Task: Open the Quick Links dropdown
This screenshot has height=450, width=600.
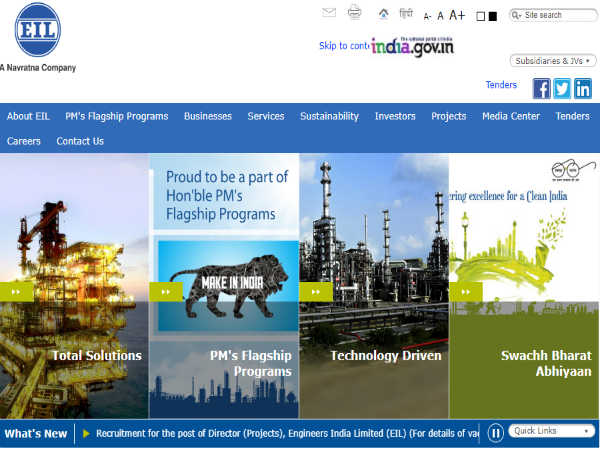Action: coord(551,432)
